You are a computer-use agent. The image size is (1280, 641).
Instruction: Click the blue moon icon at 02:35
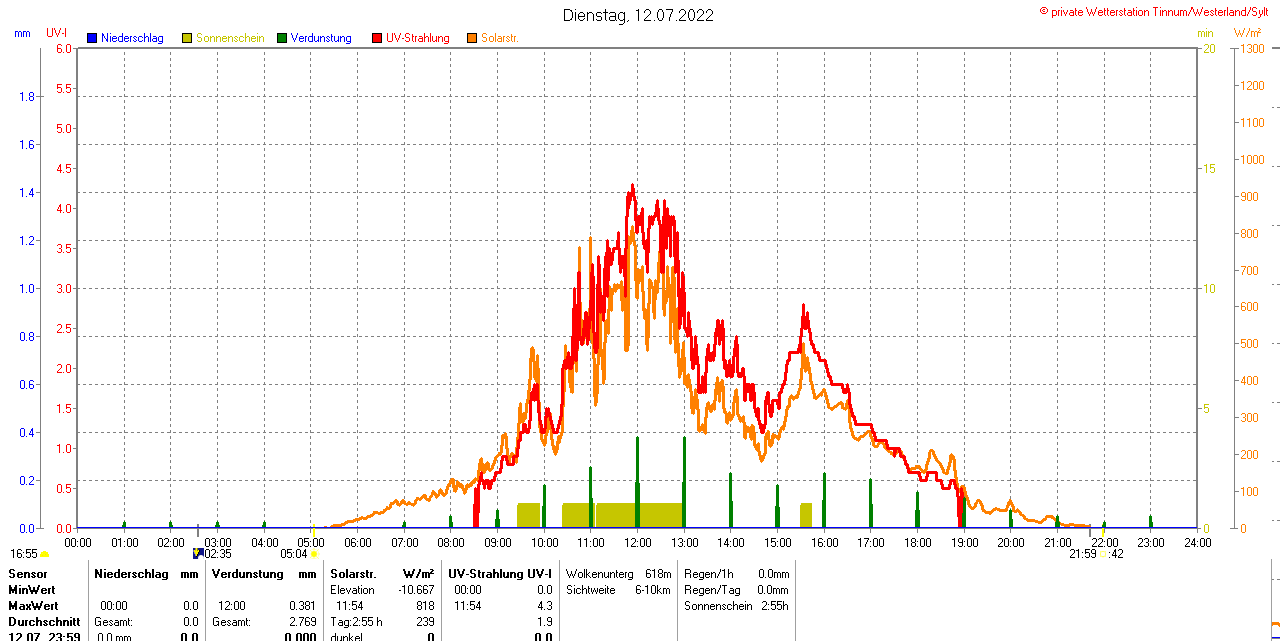[x=198, y=552]
